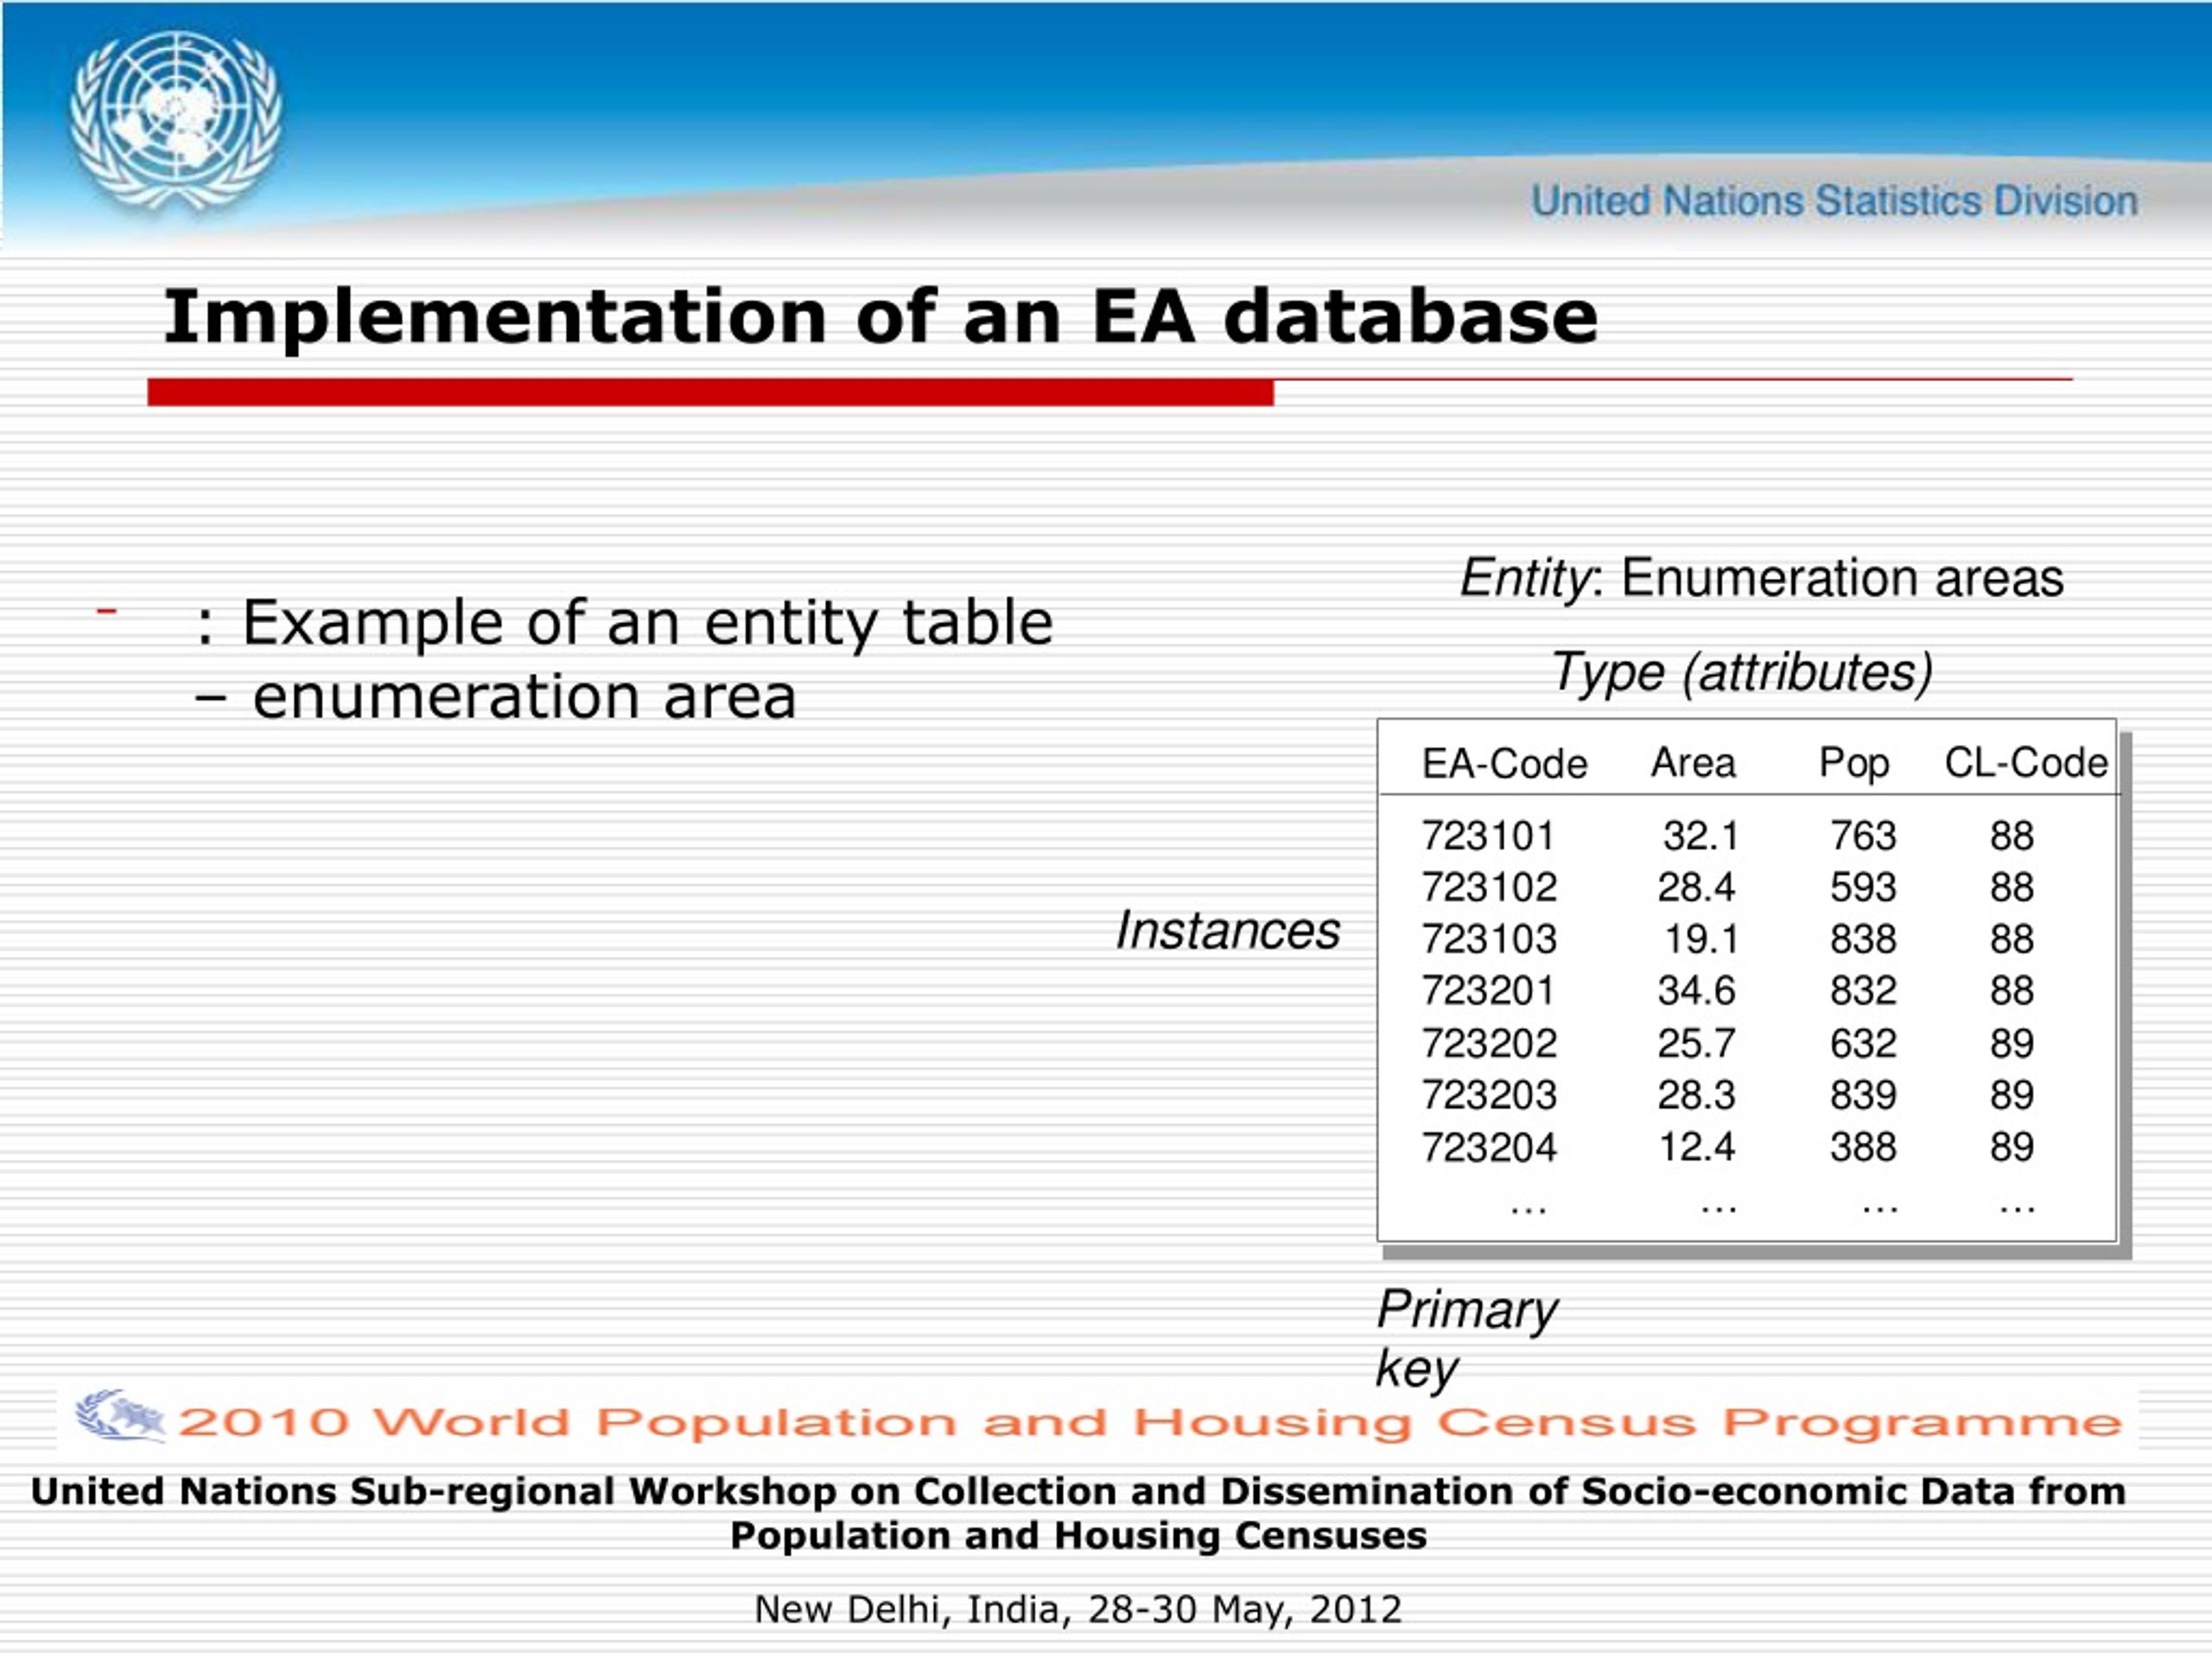Click the census programme globe icon
This screenshot has height=1659, width=2212.
(x=120, y=1415)
